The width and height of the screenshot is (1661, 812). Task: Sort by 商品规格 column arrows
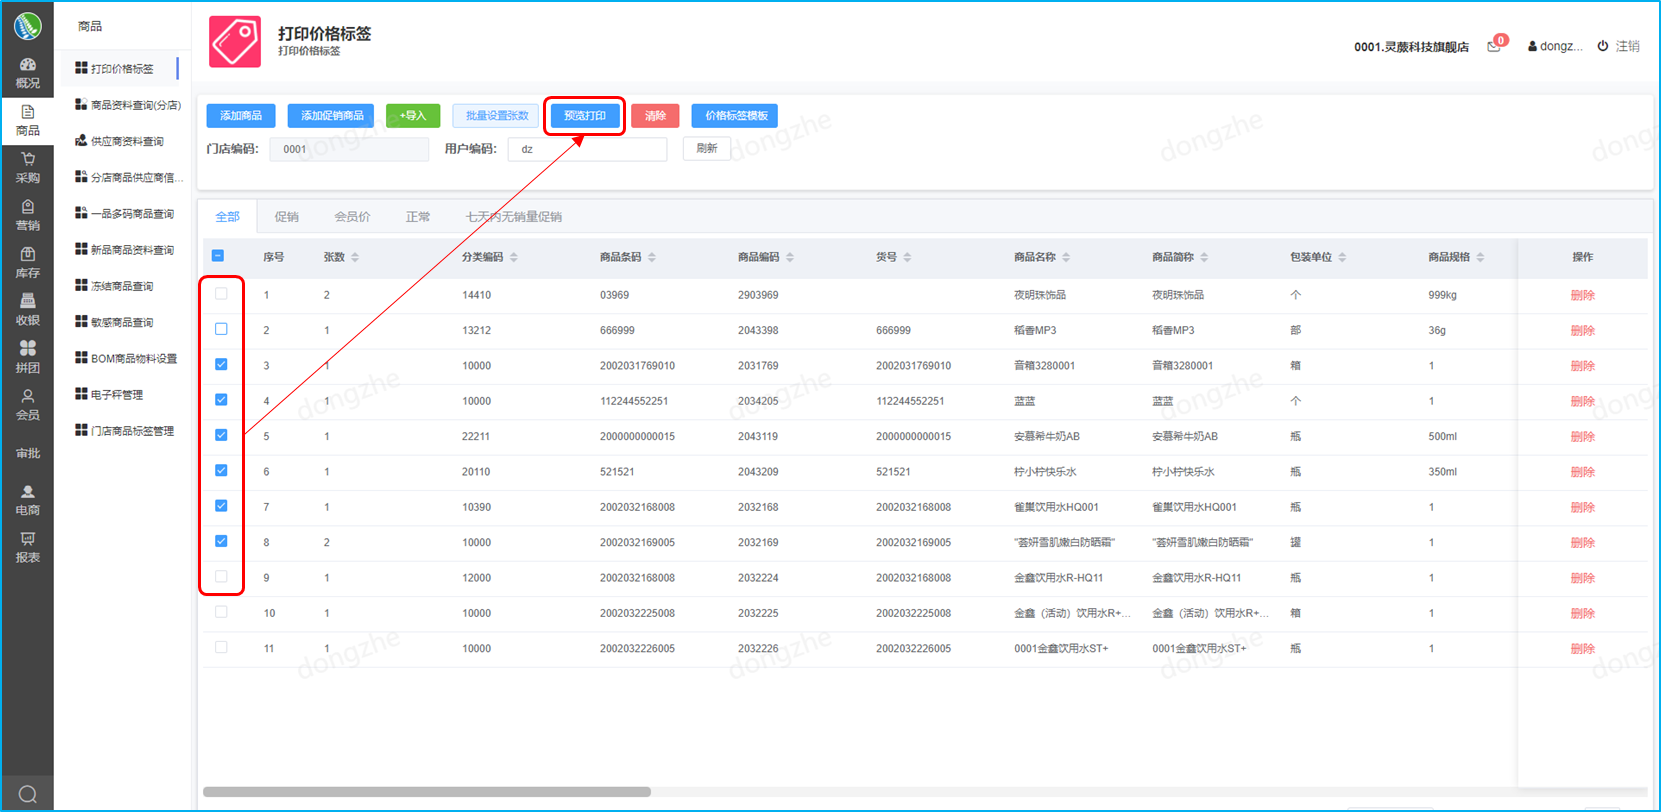coord(1480,257)
